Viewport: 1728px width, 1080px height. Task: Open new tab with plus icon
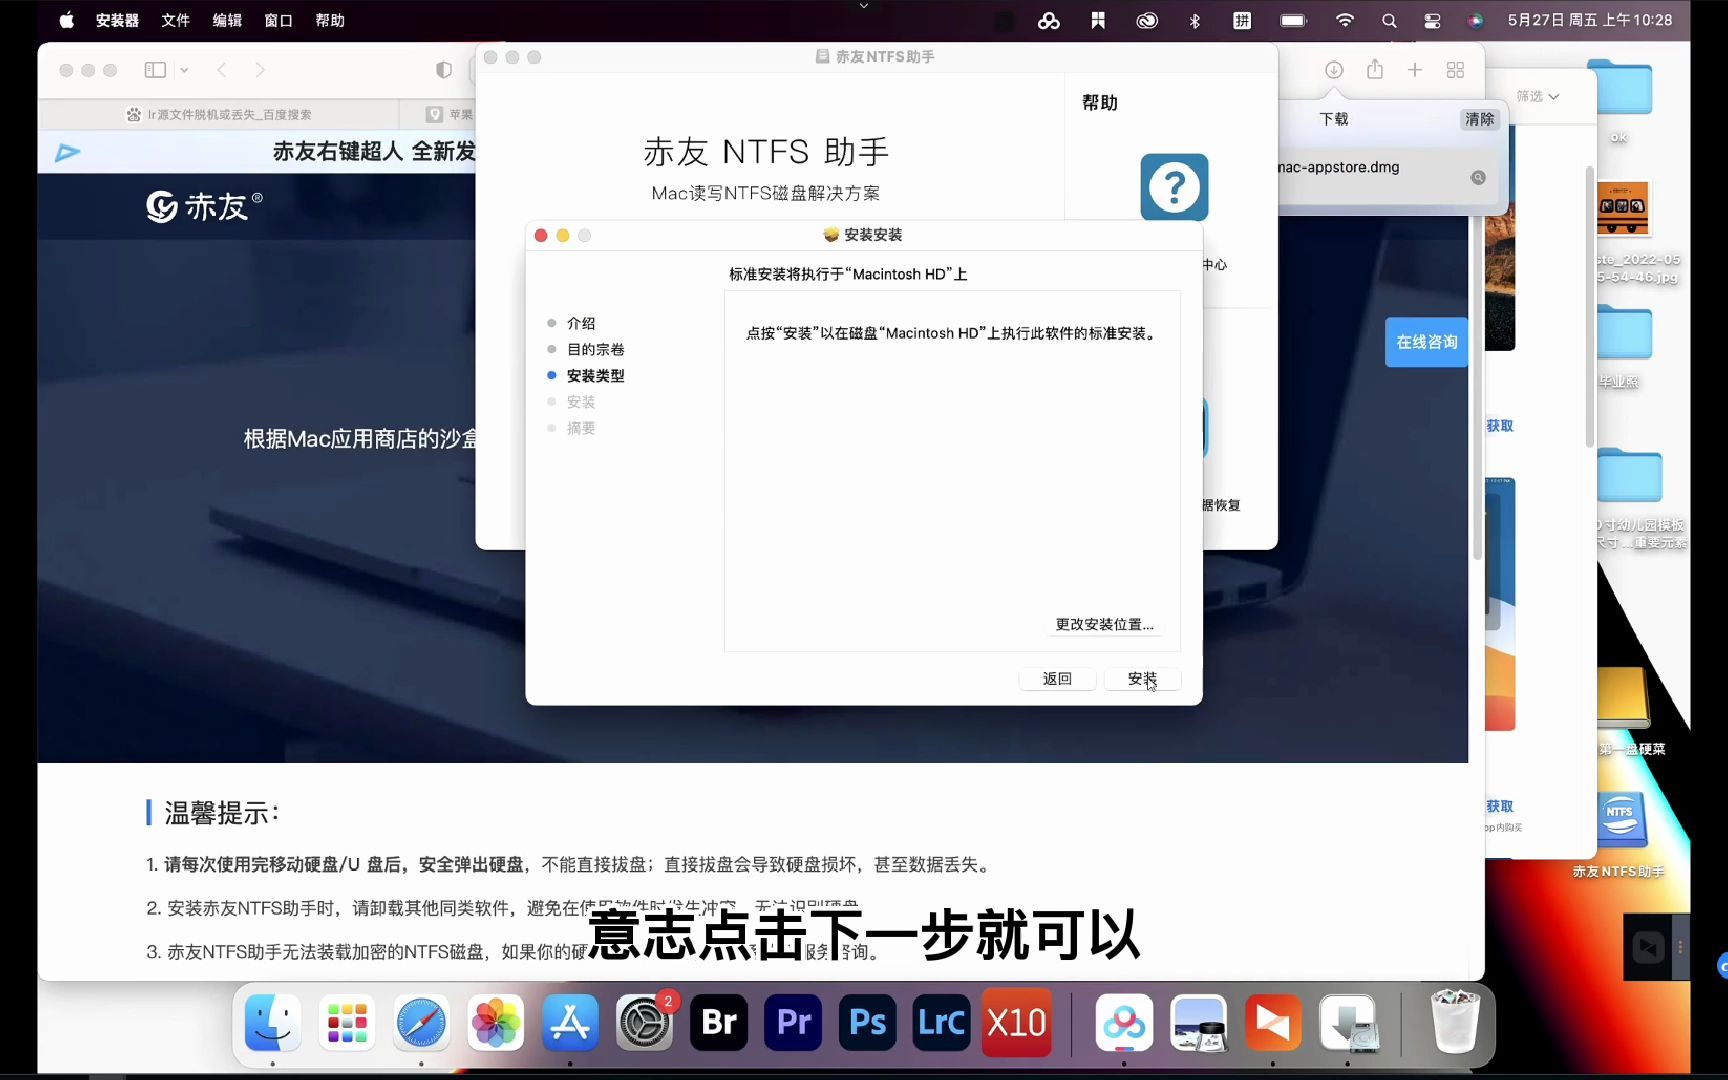[x=1415, y=70]
